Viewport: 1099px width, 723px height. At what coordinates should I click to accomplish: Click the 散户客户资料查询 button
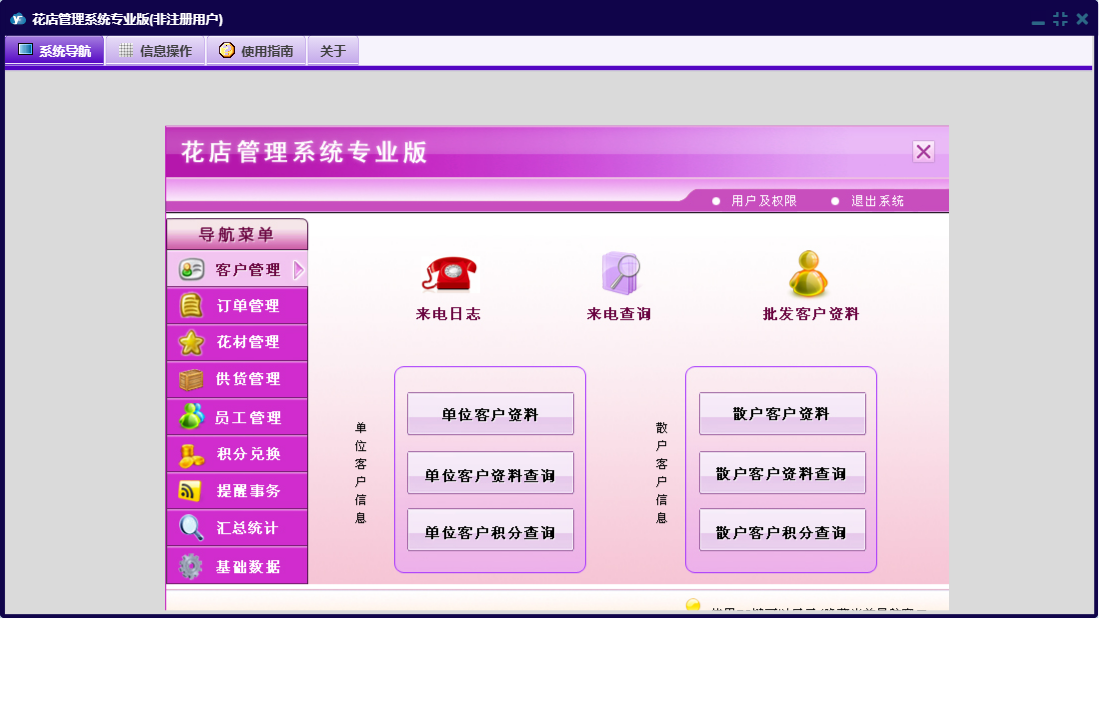pos(782,474)
